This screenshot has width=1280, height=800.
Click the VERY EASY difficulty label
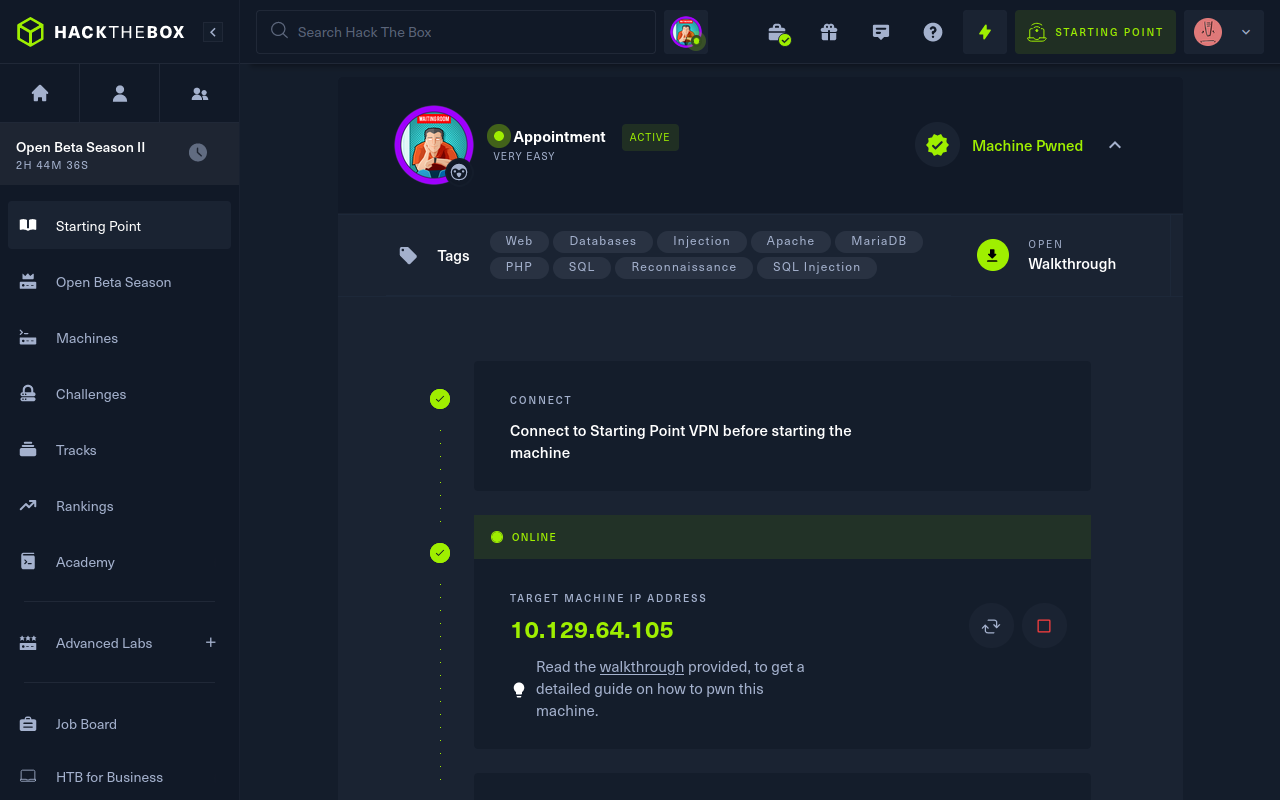524,156
